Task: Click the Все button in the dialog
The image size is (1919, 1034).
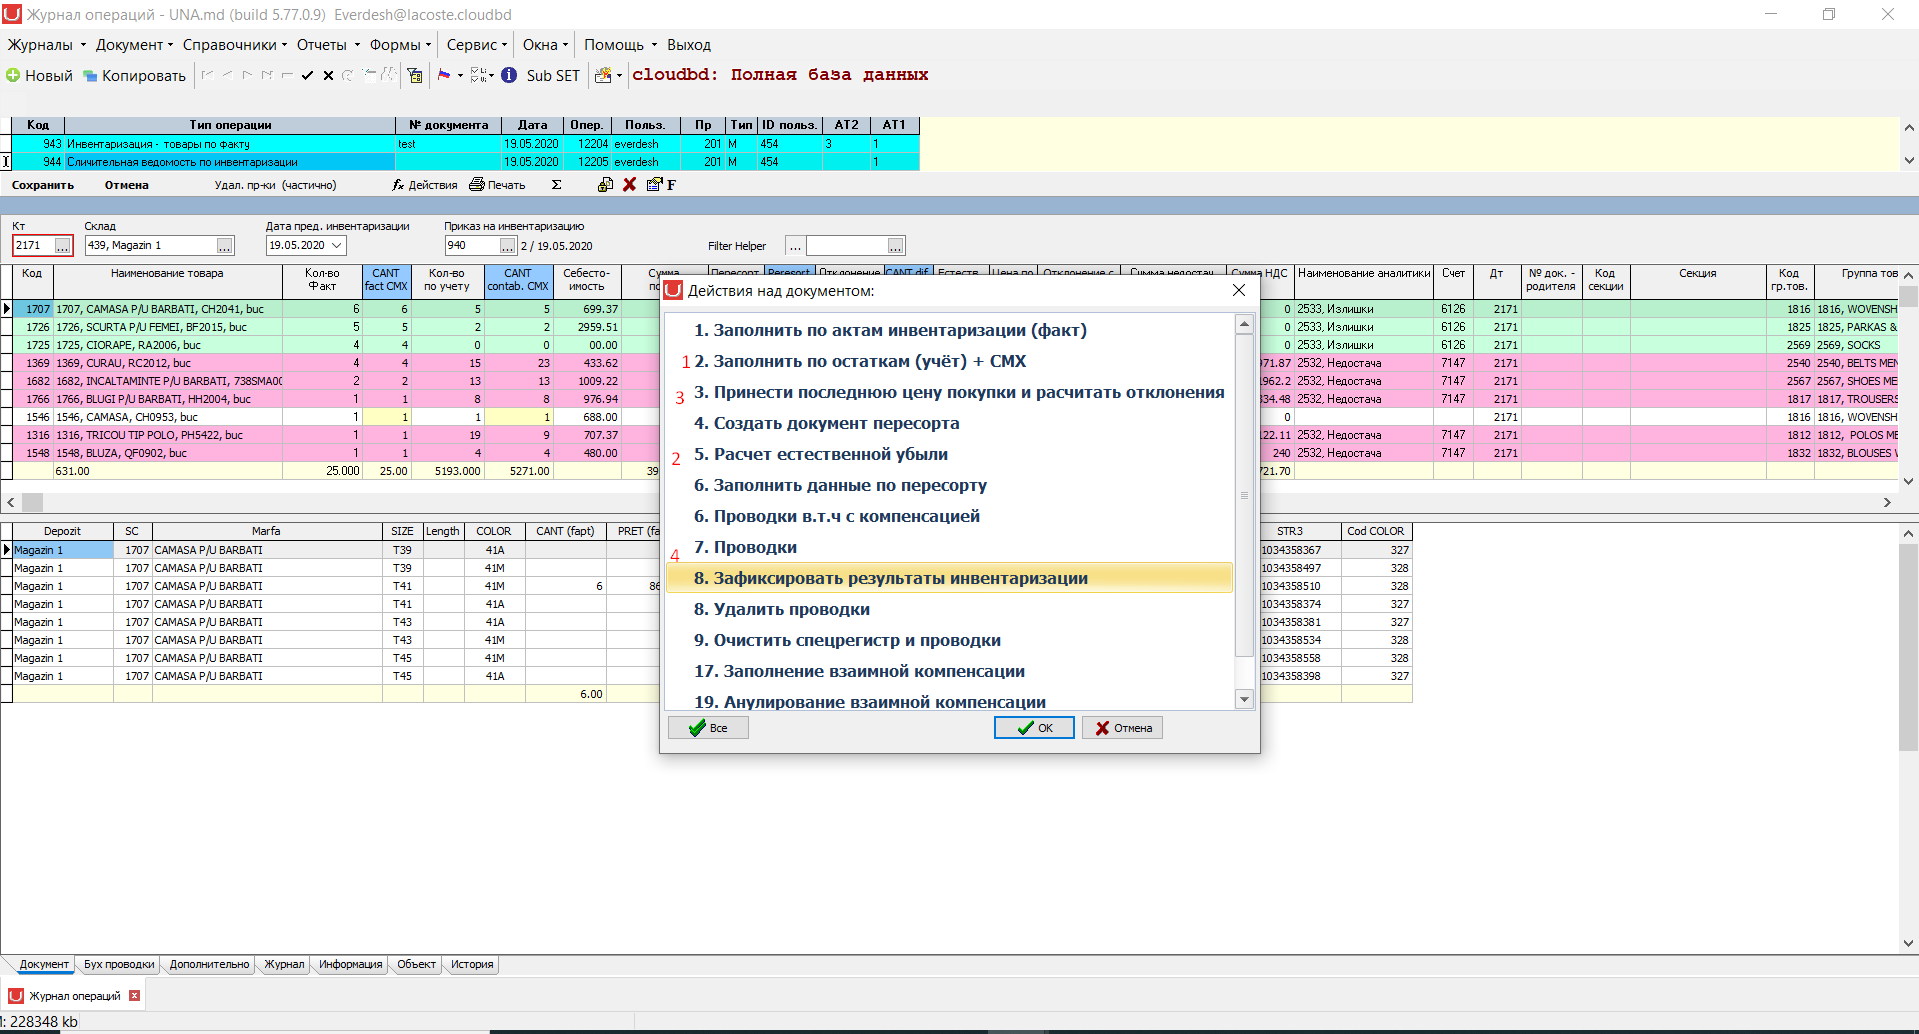Action: (x=708, y=728)
